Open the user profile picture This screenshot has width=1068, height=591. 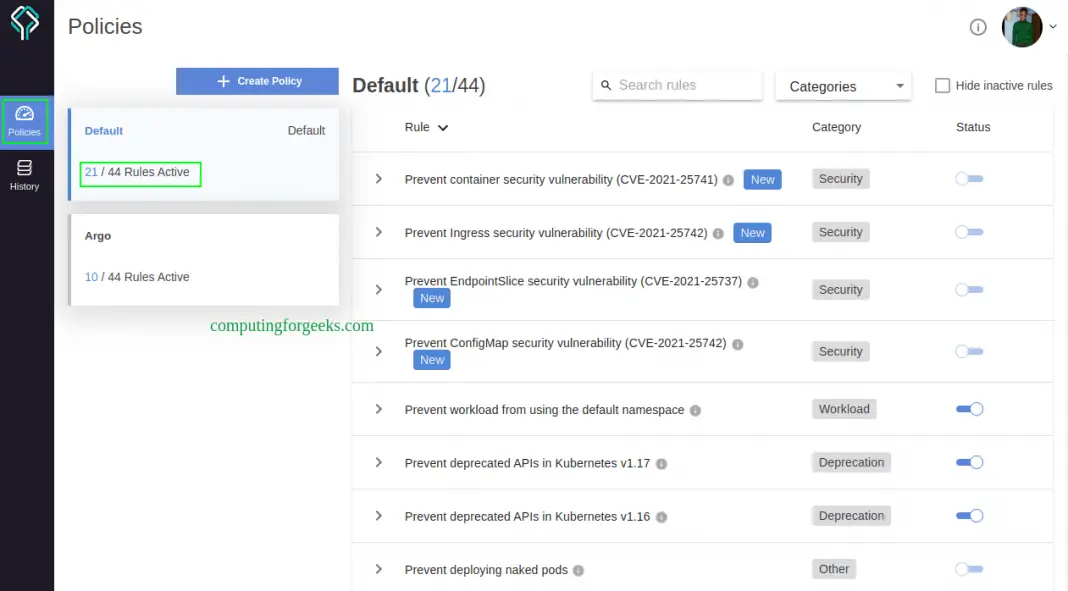[1021, 27]
